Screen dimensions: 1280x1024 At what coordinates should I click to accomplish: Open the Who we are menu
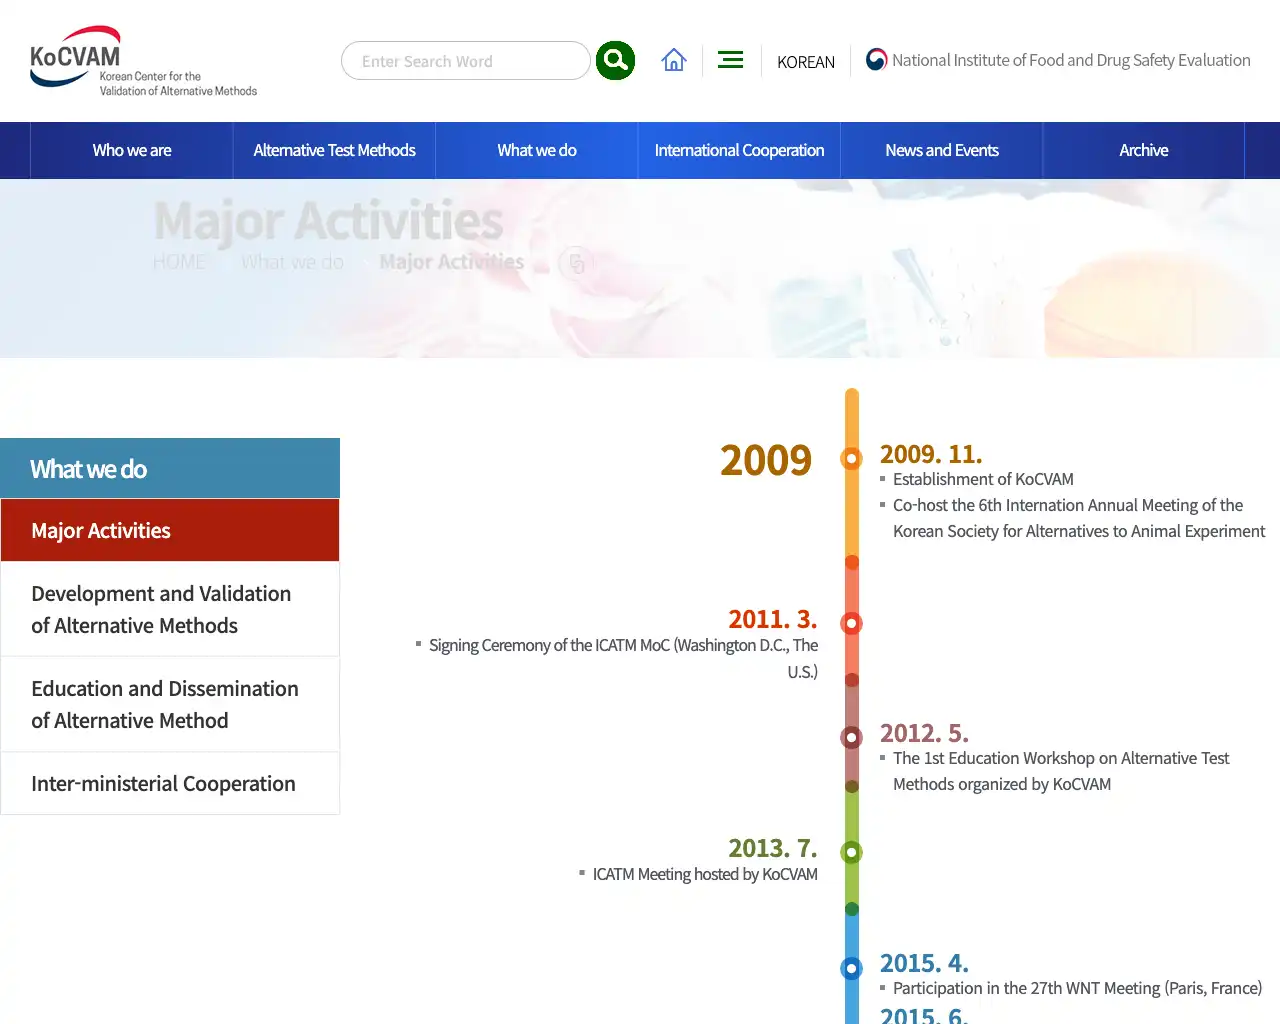(132, 150)
